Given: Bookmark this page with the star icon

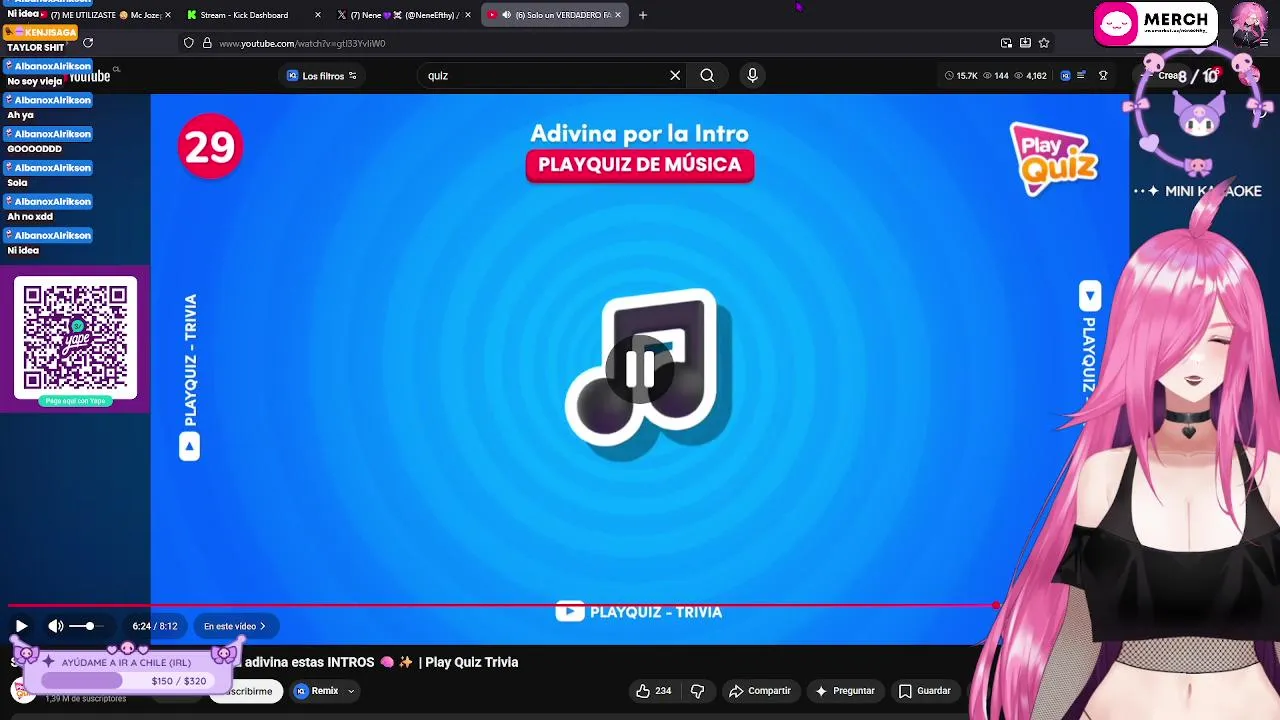Looking at the screenshot, I should coord(1044,43).
